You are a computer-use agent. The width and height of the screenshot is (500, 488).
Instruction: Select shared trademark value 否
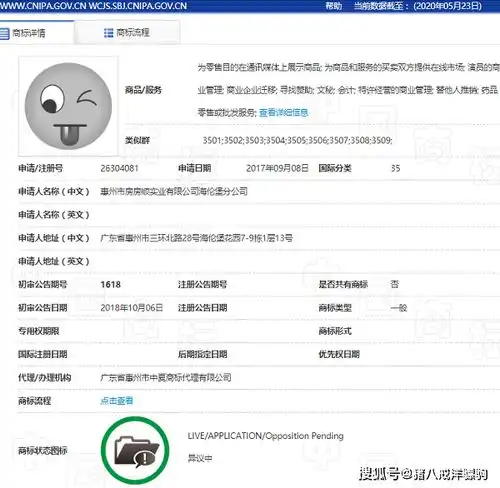point(395,284)
